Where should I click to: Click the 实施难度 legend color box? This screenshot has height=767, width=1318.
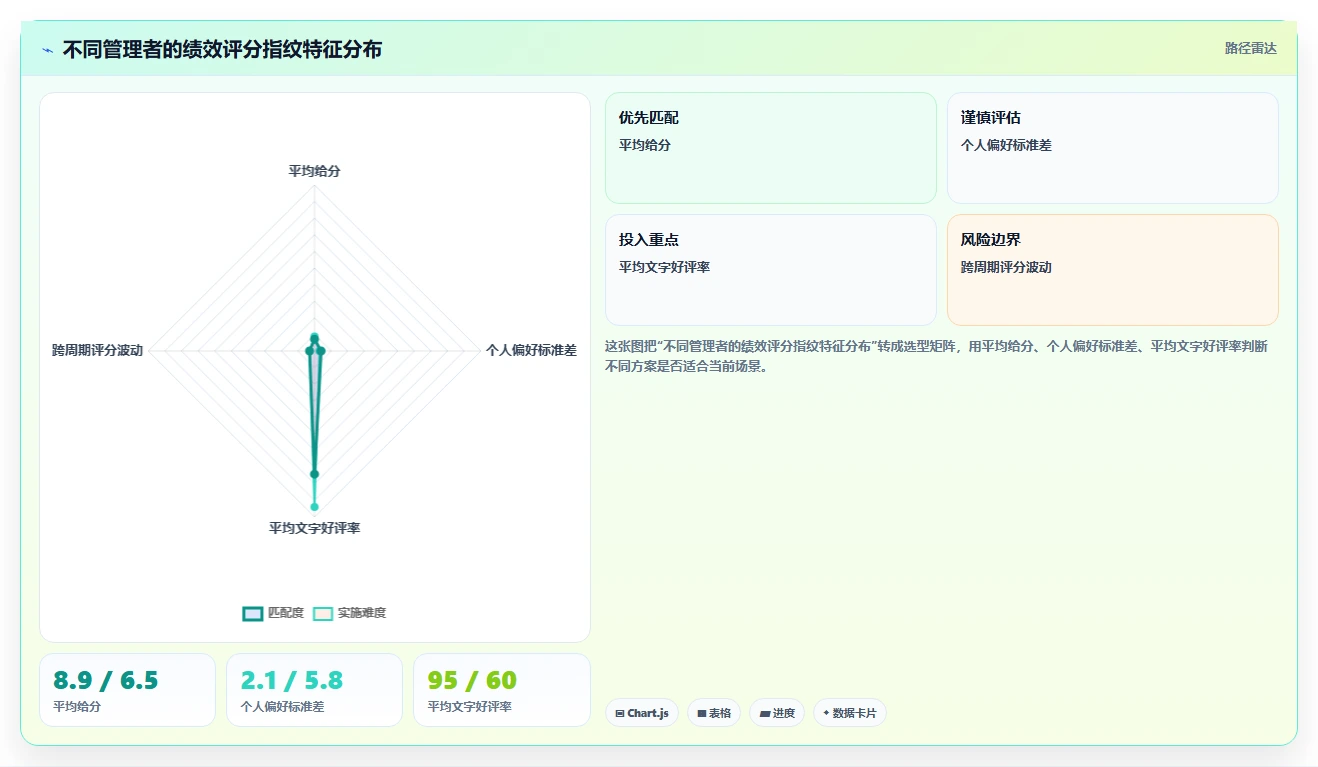tap(322, 613)
